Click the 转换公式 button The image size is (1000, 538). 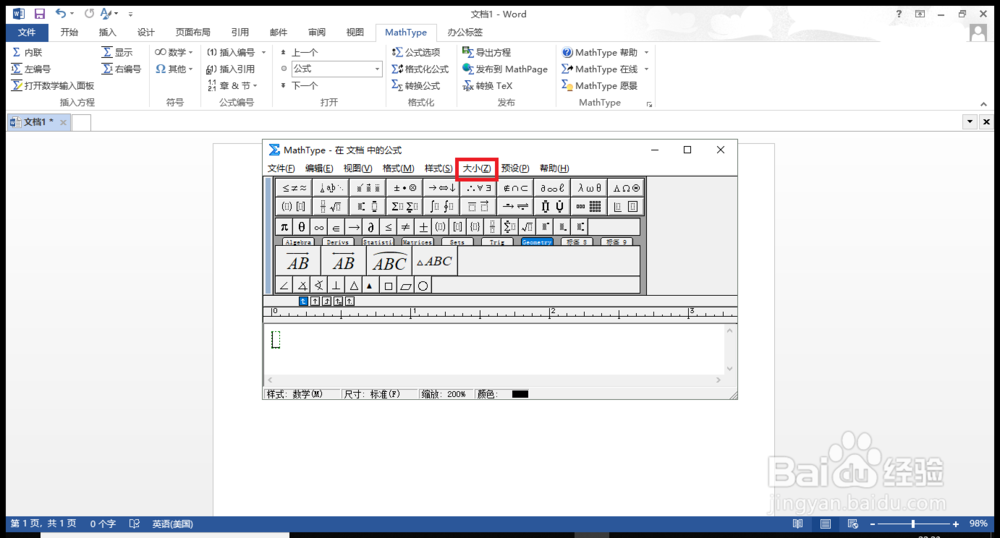coord(416,85)
